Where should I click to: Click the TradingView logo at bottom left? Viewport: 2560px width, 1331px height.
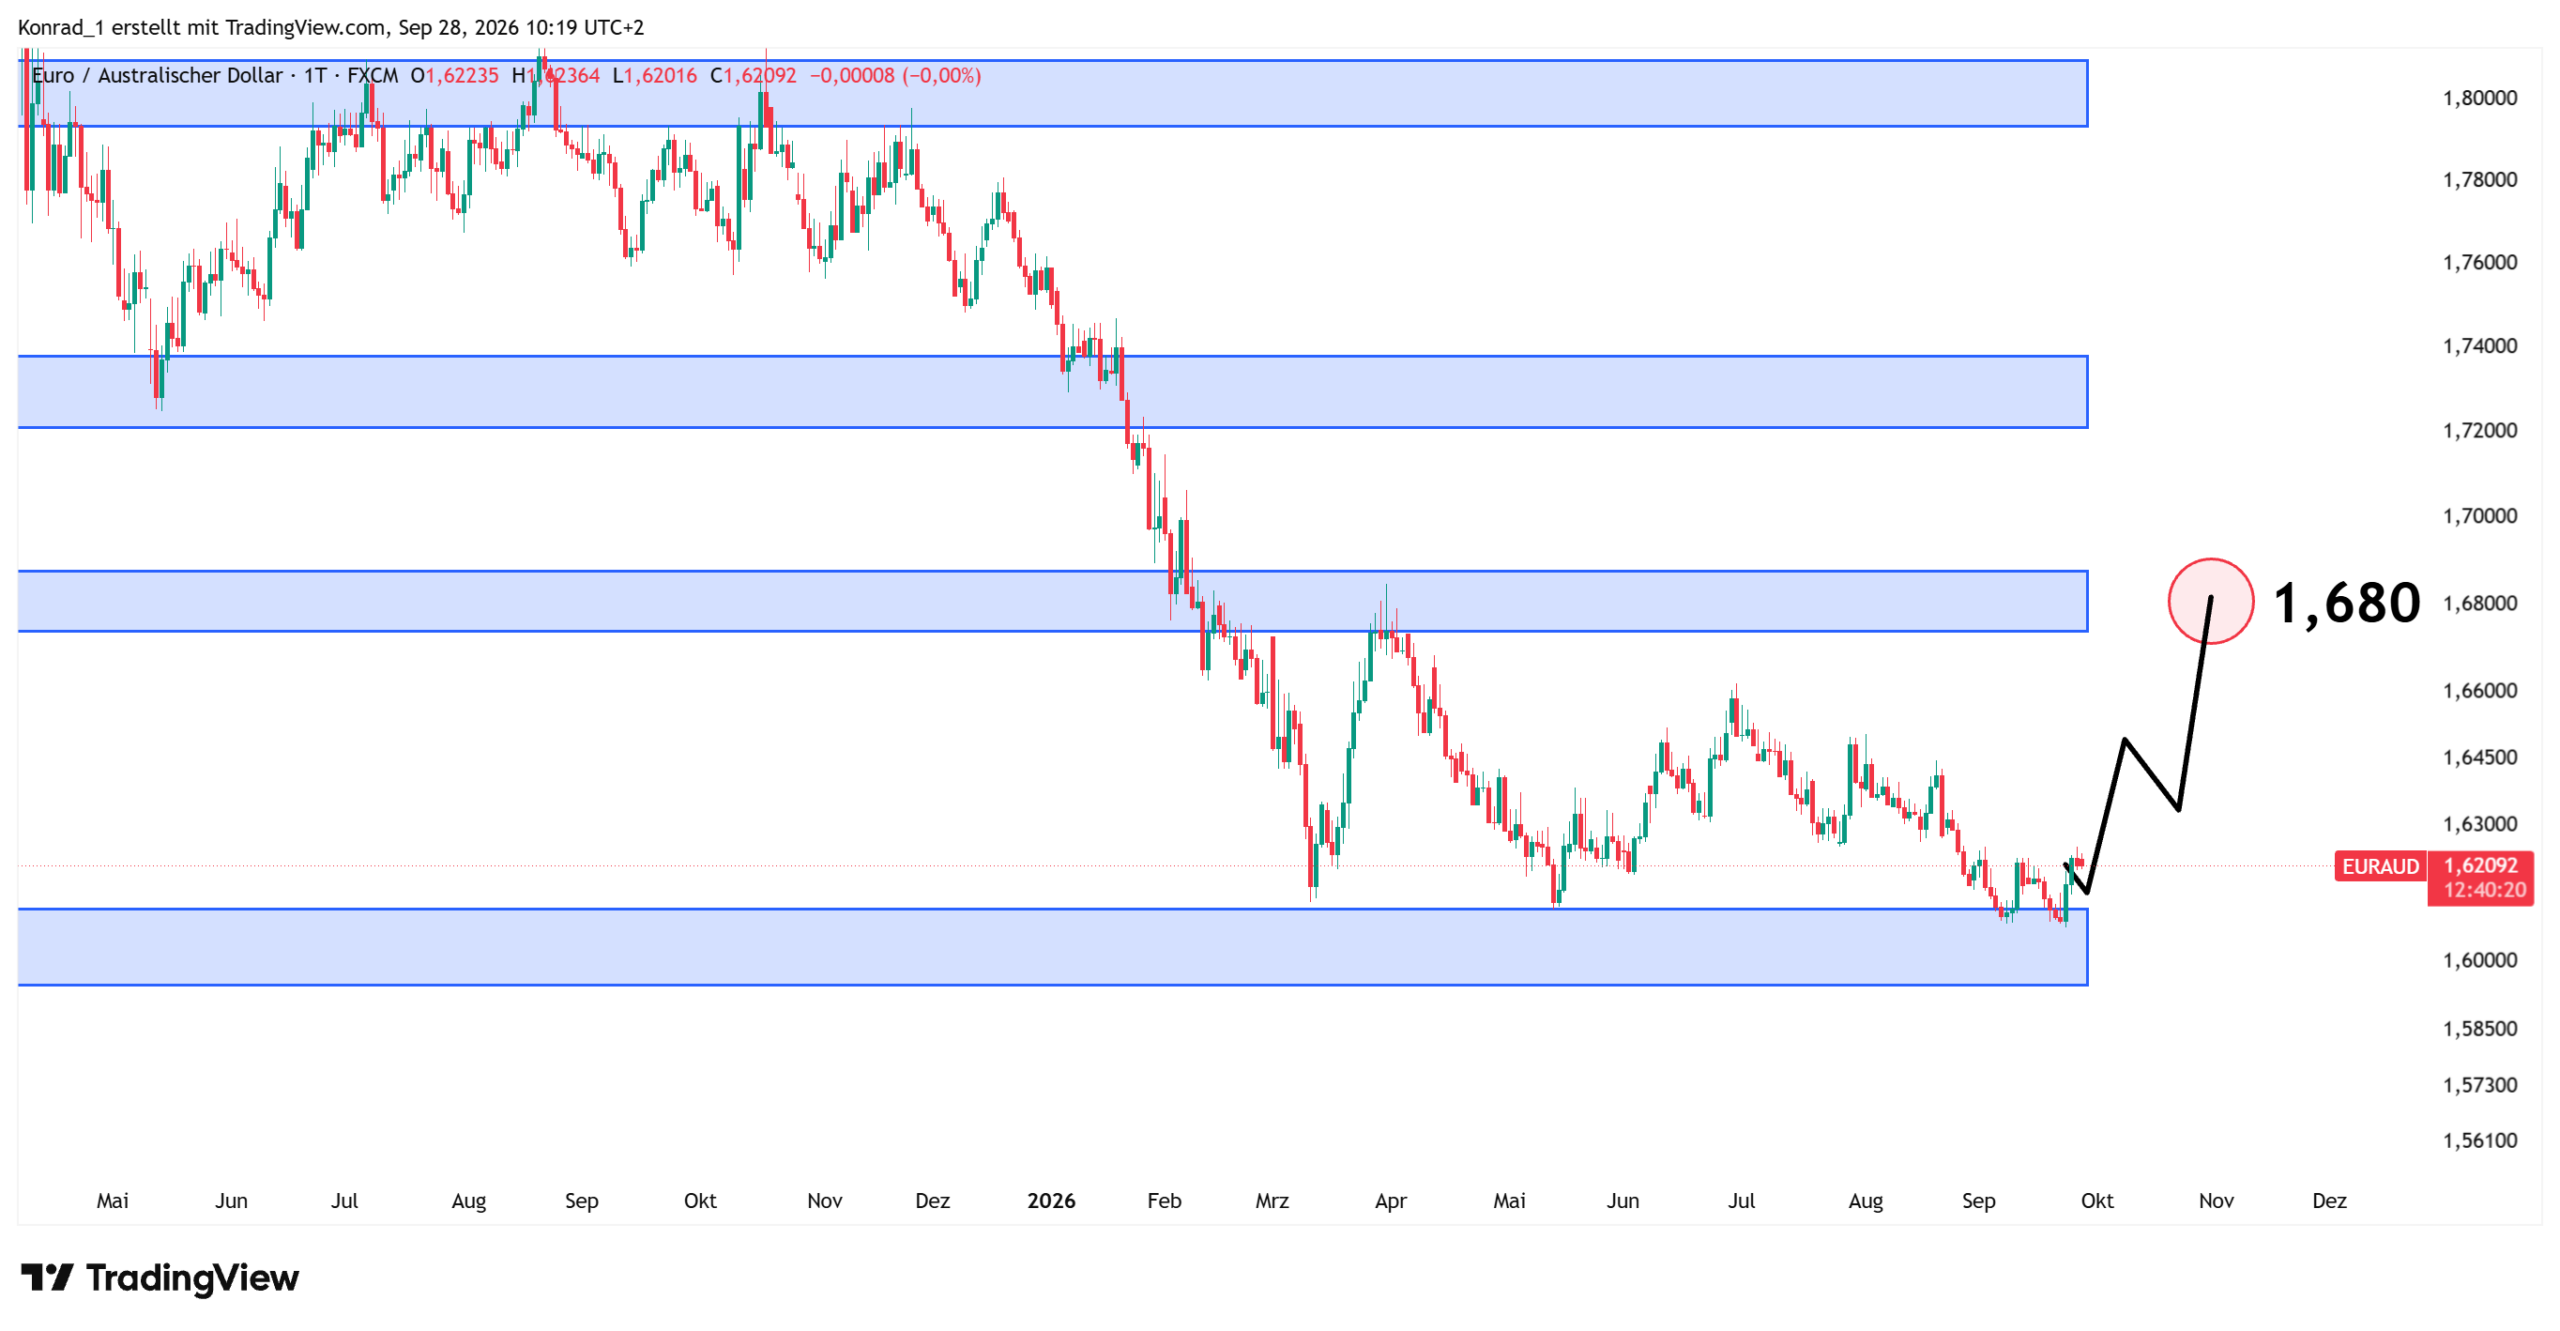coord(160,1277)
